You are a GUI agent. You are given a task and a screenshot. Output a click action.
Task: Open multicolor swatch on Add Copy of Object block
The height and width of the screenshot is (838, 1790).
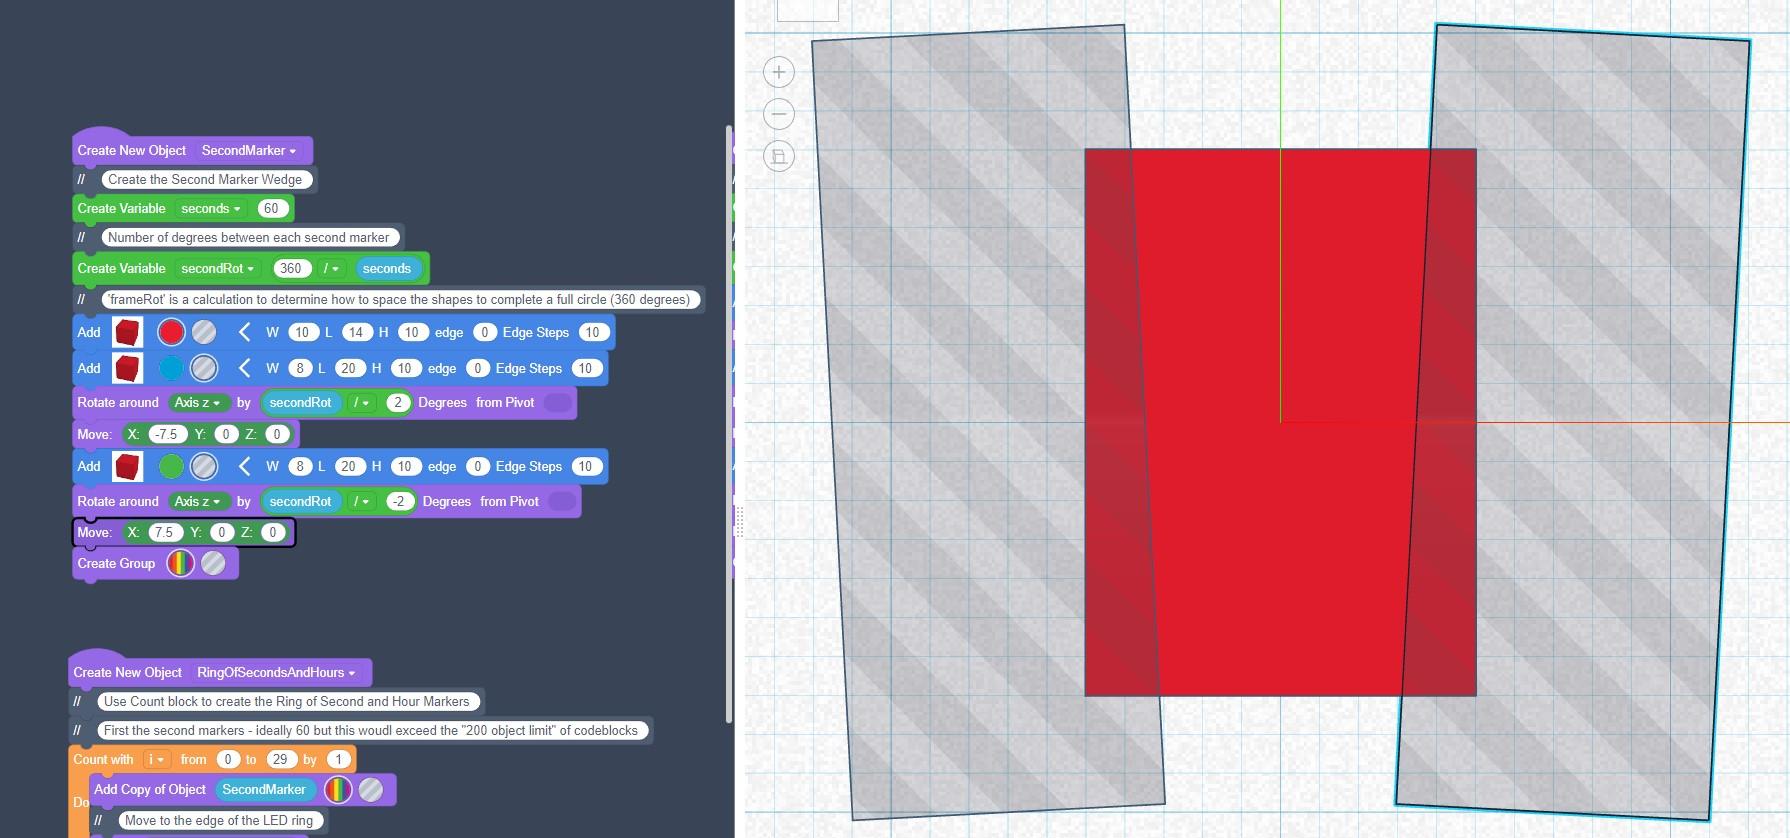[338, 789]
